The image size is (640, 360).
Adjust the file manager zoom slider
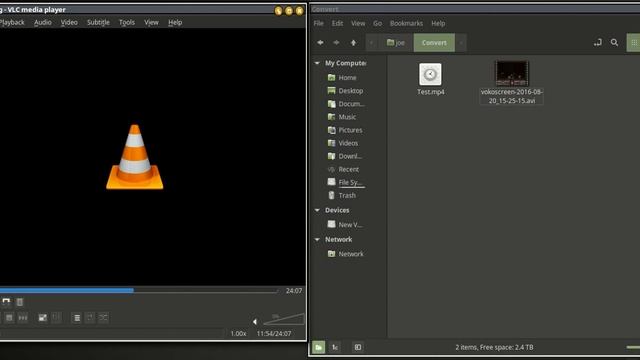(x=633, y=347)
